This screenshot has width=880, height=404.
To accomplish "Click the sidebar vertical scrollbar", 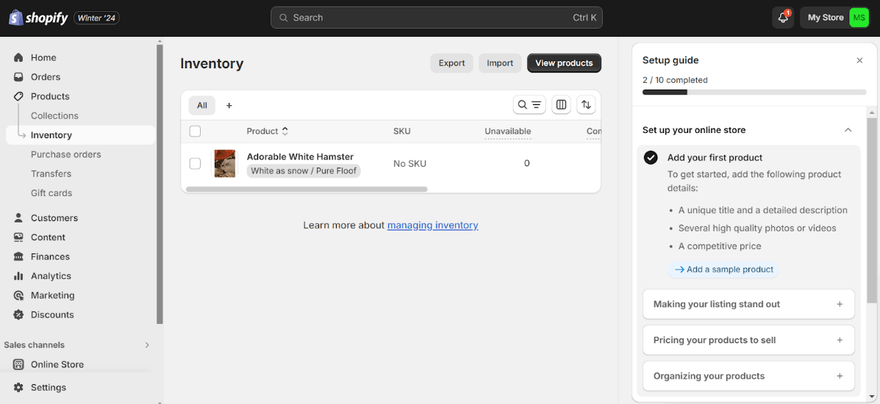I will 159,184.
